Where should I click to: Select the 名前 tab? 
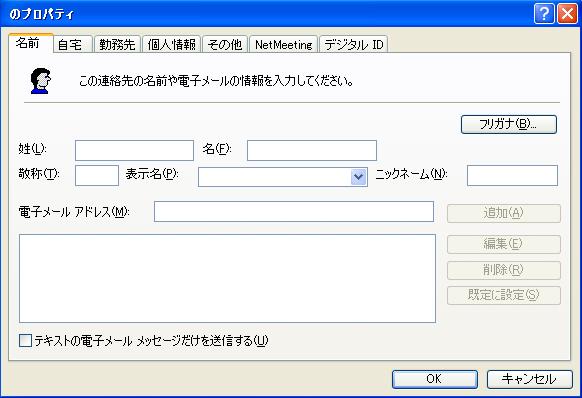coord(31,43)
